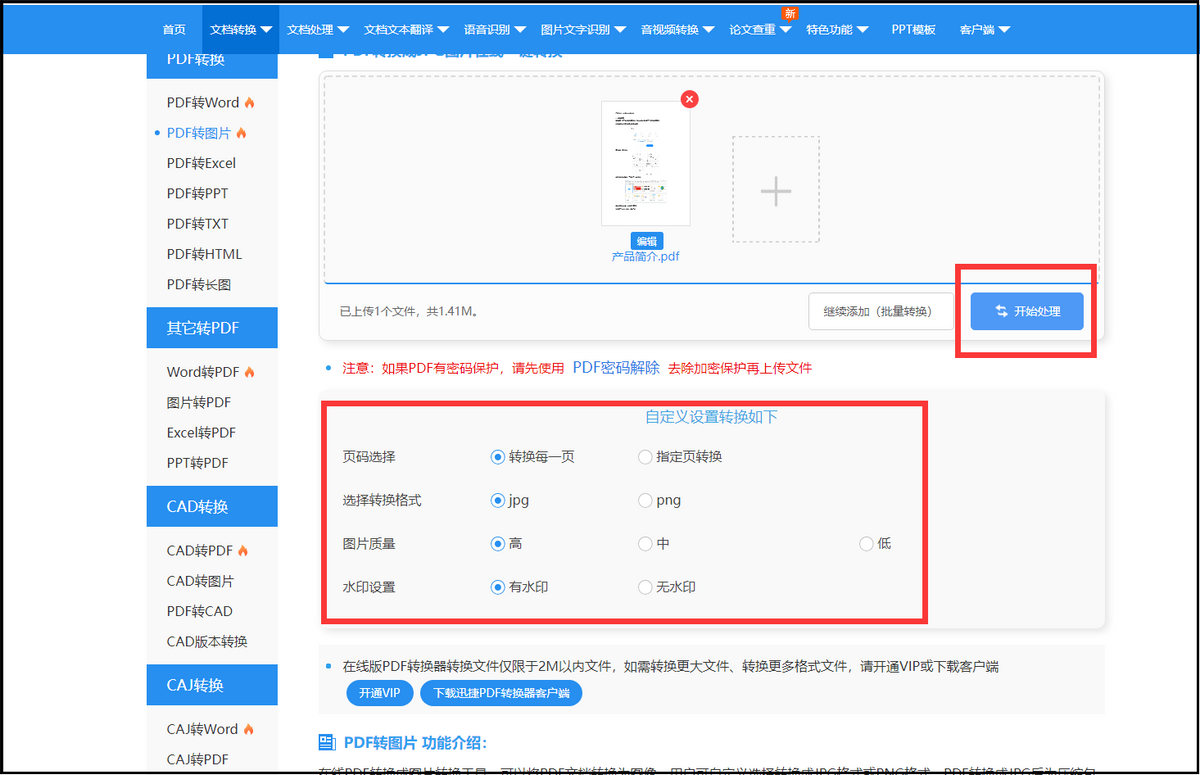
Task: Select PDF转长图 sidebar item
Action: 199,285
